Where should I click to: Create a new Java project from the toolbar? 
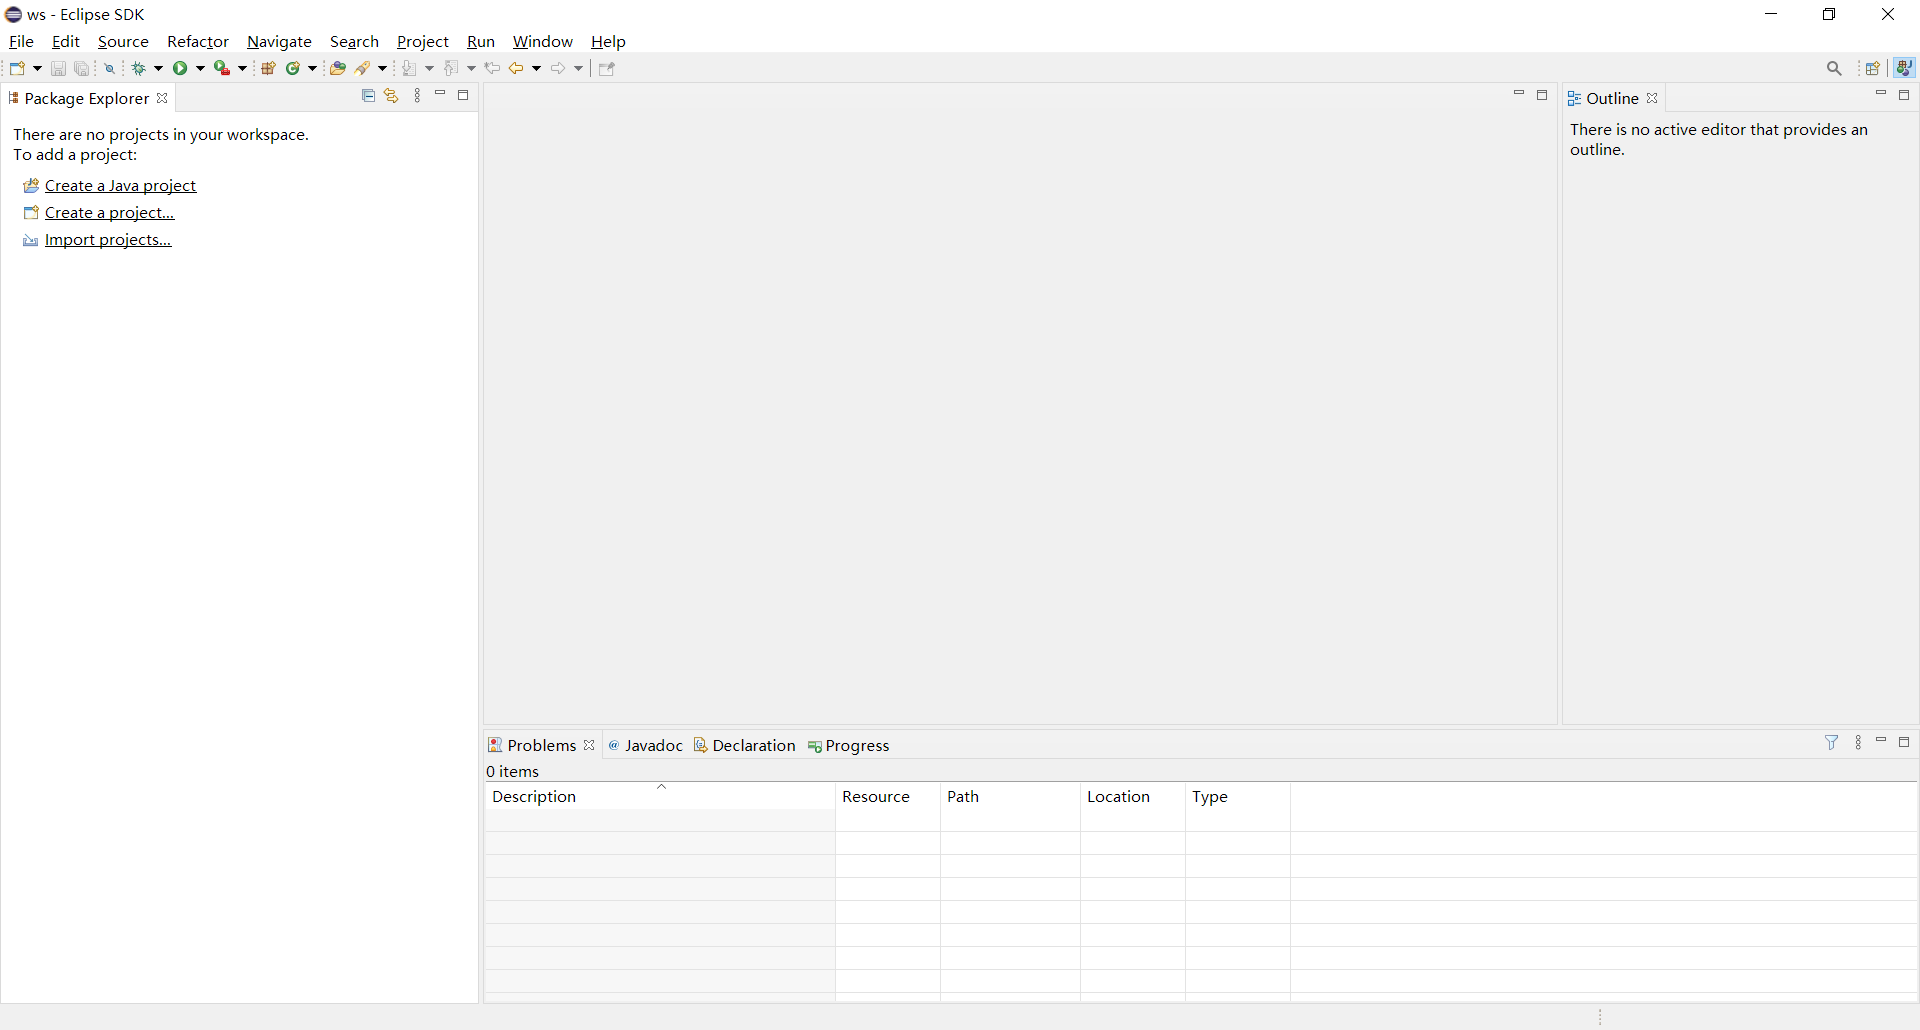coord(268,68)
